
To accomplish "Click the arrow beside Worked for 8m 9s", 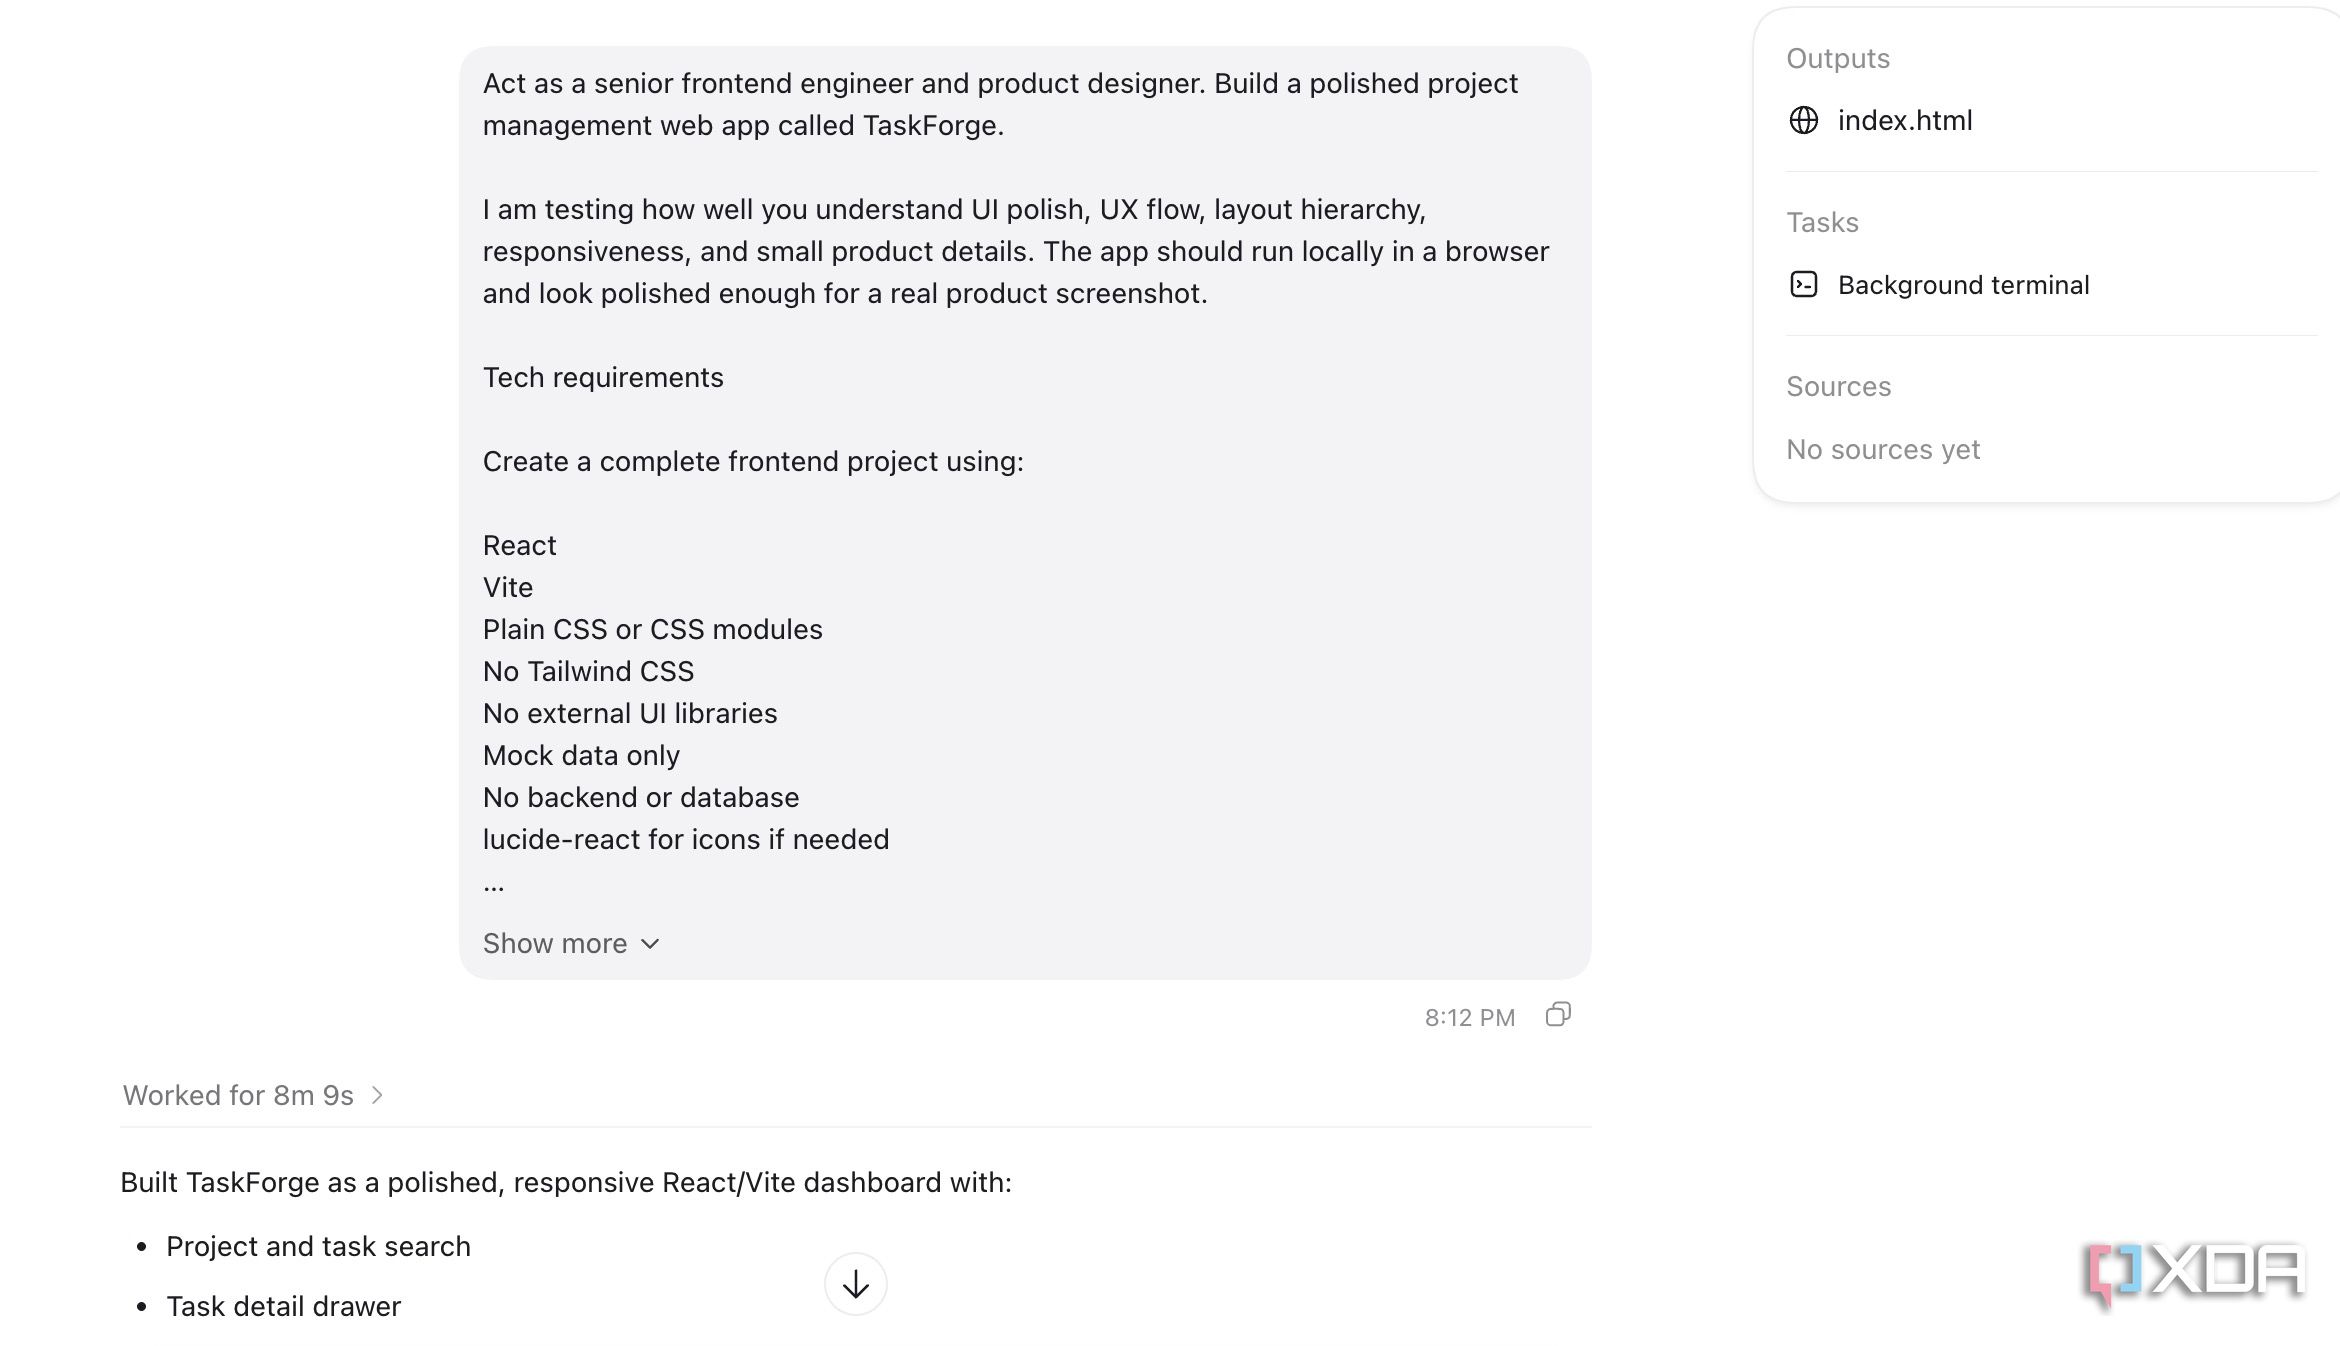I will 377,1095.
